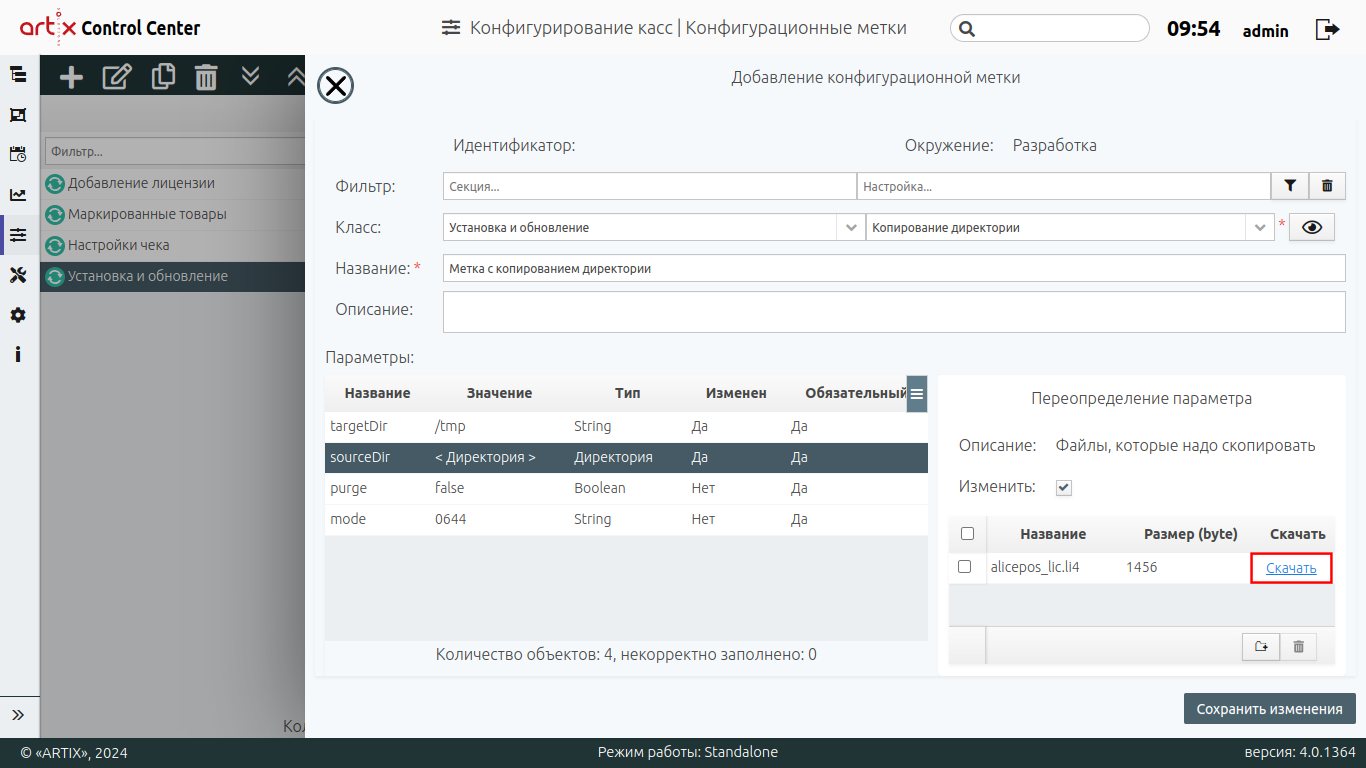This screenshot has height=768, width=1366.
Task: Toggle the Изменить checkbox
Action: click(1064, 488)
